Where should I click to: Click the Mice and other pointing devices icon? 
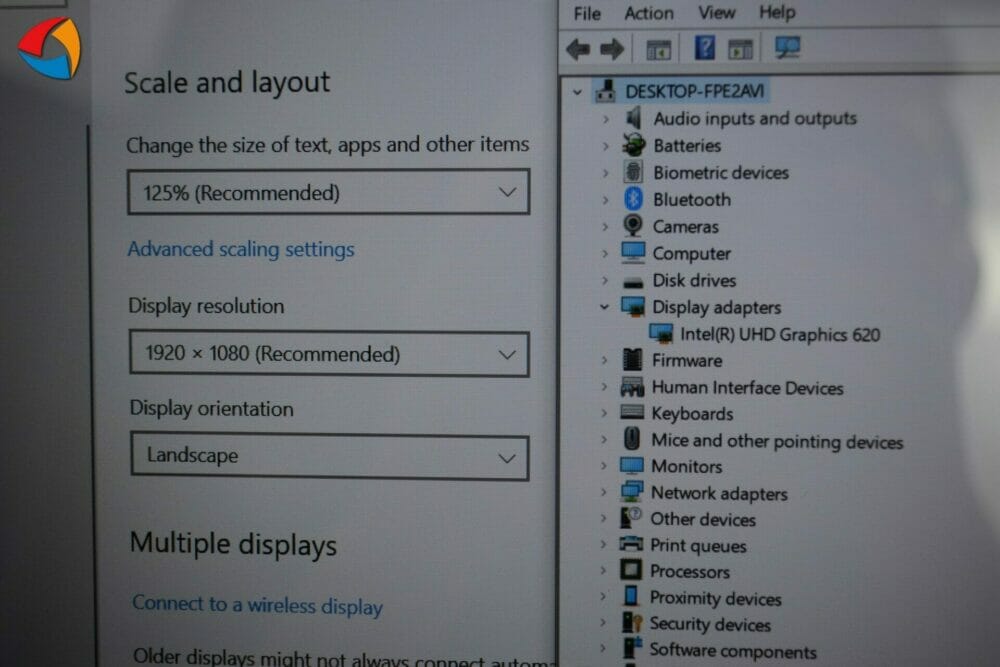632,439
